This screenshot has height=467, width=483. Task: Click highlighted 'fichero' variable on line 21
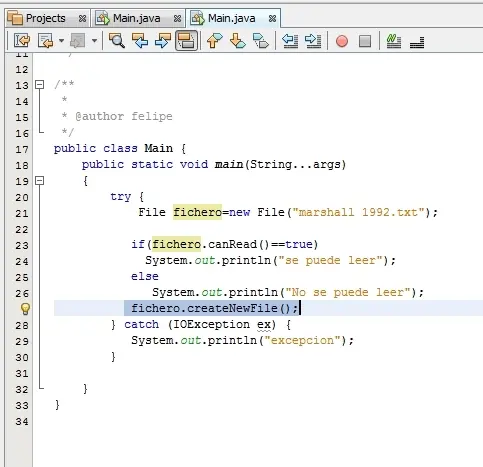197,212
